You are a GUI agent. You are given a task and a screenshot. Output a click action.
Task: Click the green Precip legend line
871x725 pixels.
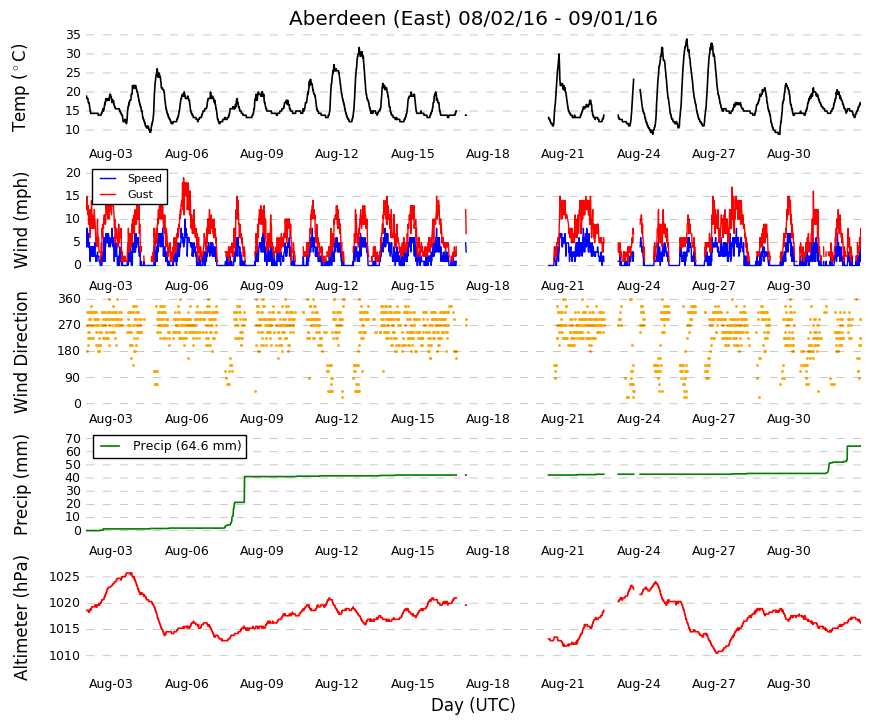(111, 446)
